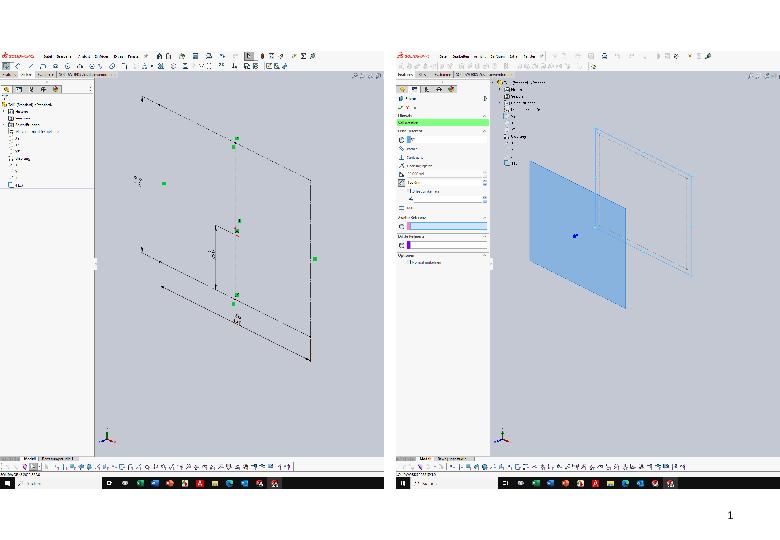Open the Windows Start menu on left taskbar
This screenshot has width=780, height=540.
click(7, 483)
